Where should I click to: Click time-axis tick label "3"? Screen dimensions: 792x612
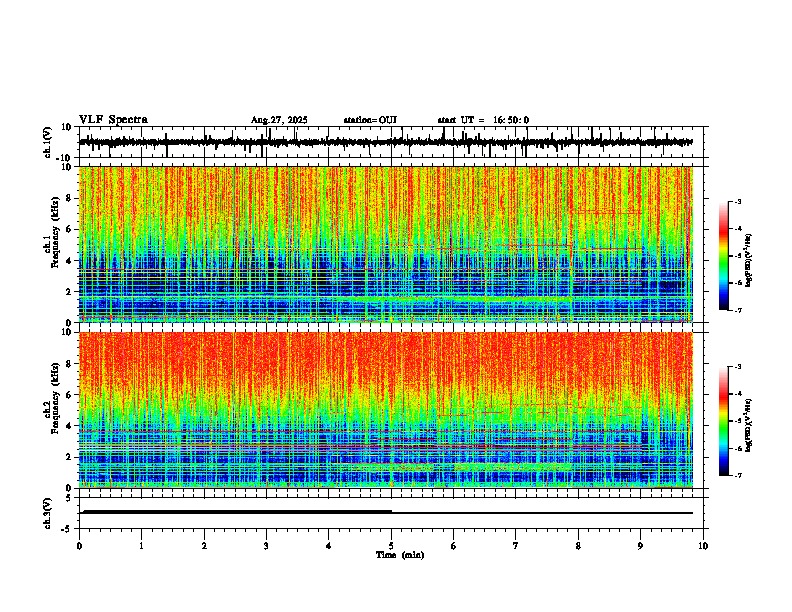tap(266, 546)
